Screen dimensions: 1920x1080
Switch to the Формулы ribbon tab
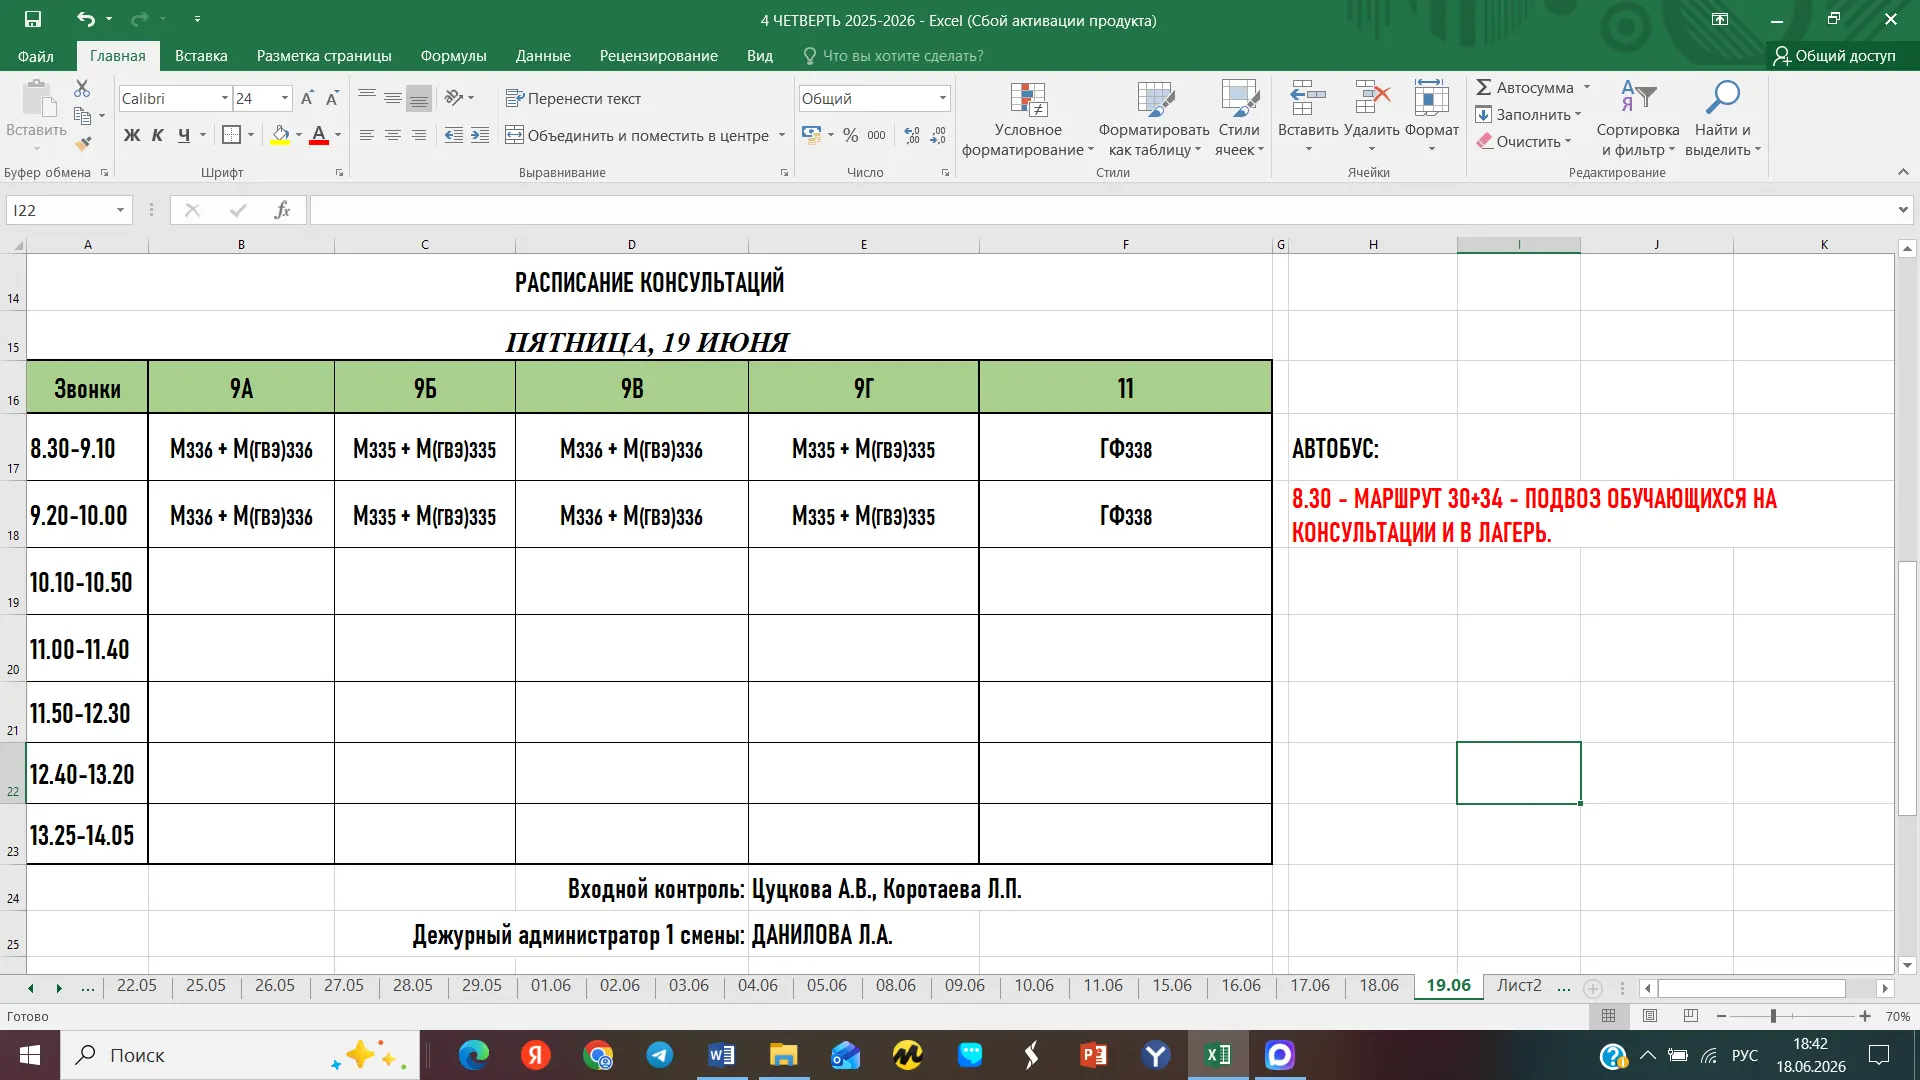point(453,55)
